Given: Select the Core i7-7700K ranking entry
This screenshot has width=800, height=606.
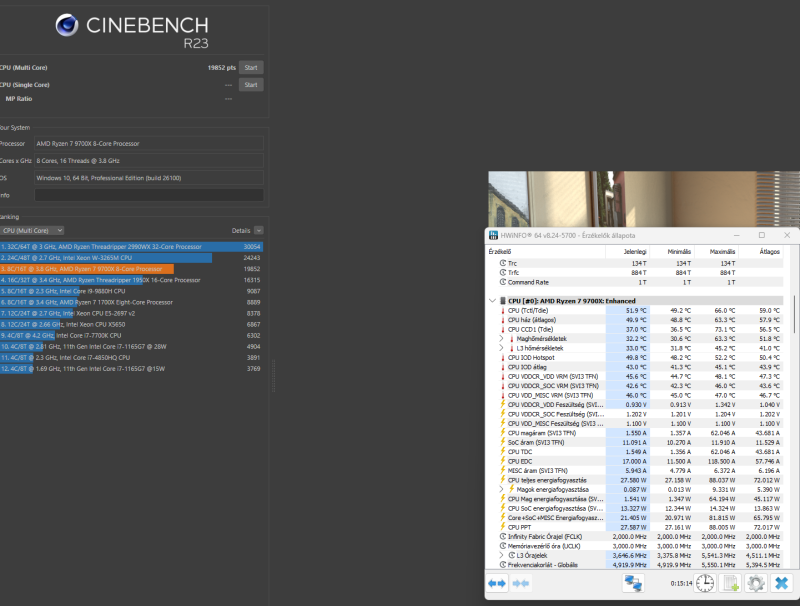Looking at the screenshot, I should 132,336.
